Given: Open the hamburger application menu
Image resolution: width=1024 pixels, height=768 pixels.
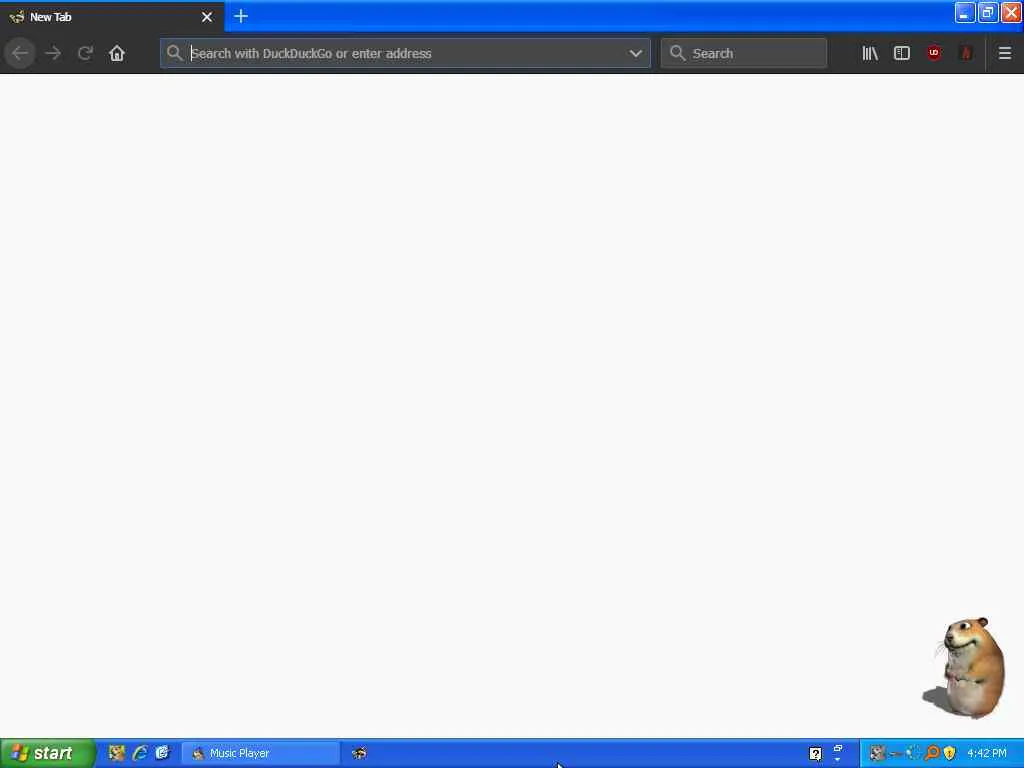Looking at the screenshot, I should click(1004, 53).
